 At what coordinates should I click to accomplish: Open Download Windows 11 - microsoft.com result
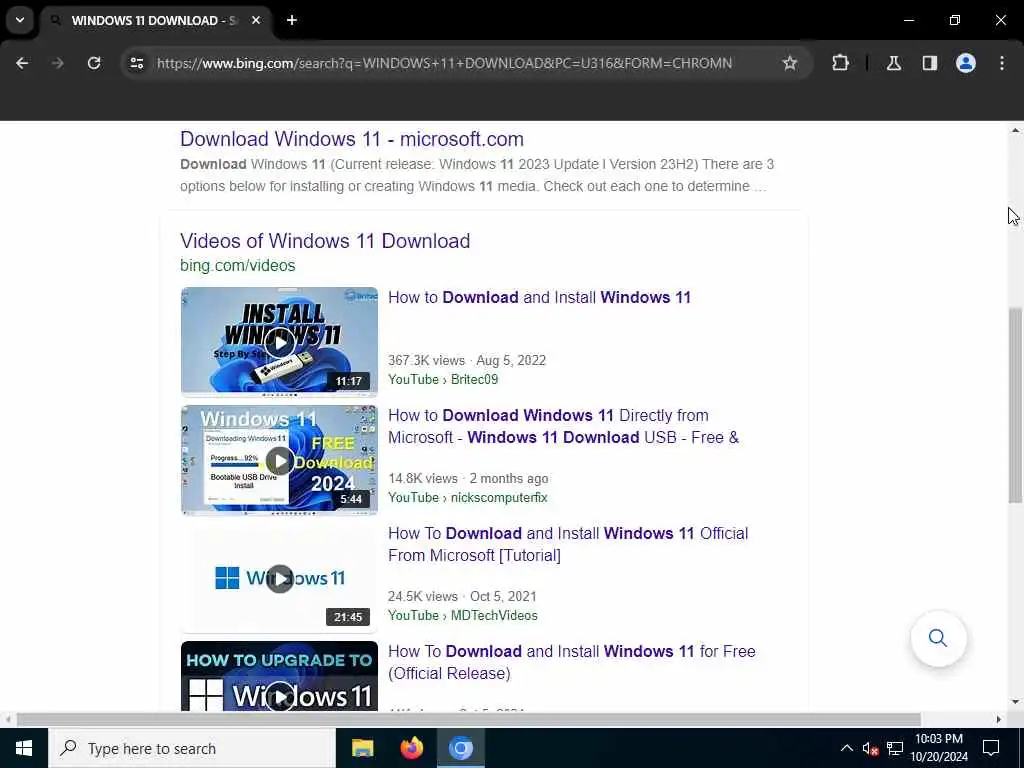[x=352, y=139]
